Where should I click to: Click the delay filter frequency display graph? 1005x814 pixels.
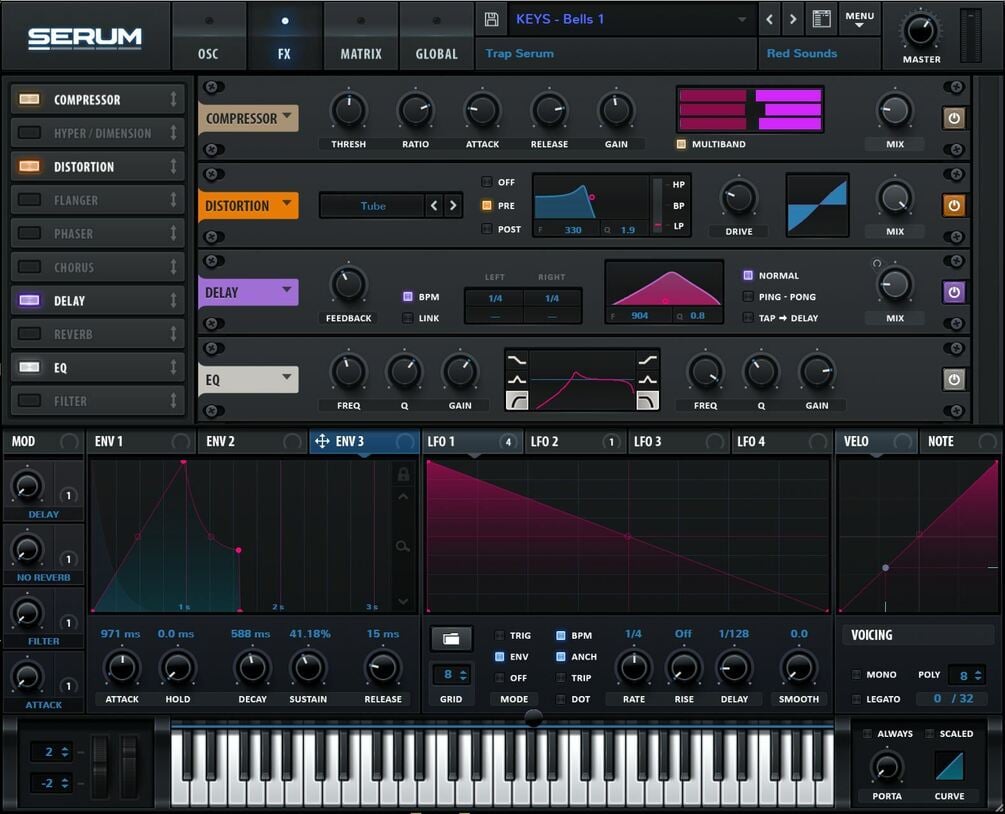[664, 284]
